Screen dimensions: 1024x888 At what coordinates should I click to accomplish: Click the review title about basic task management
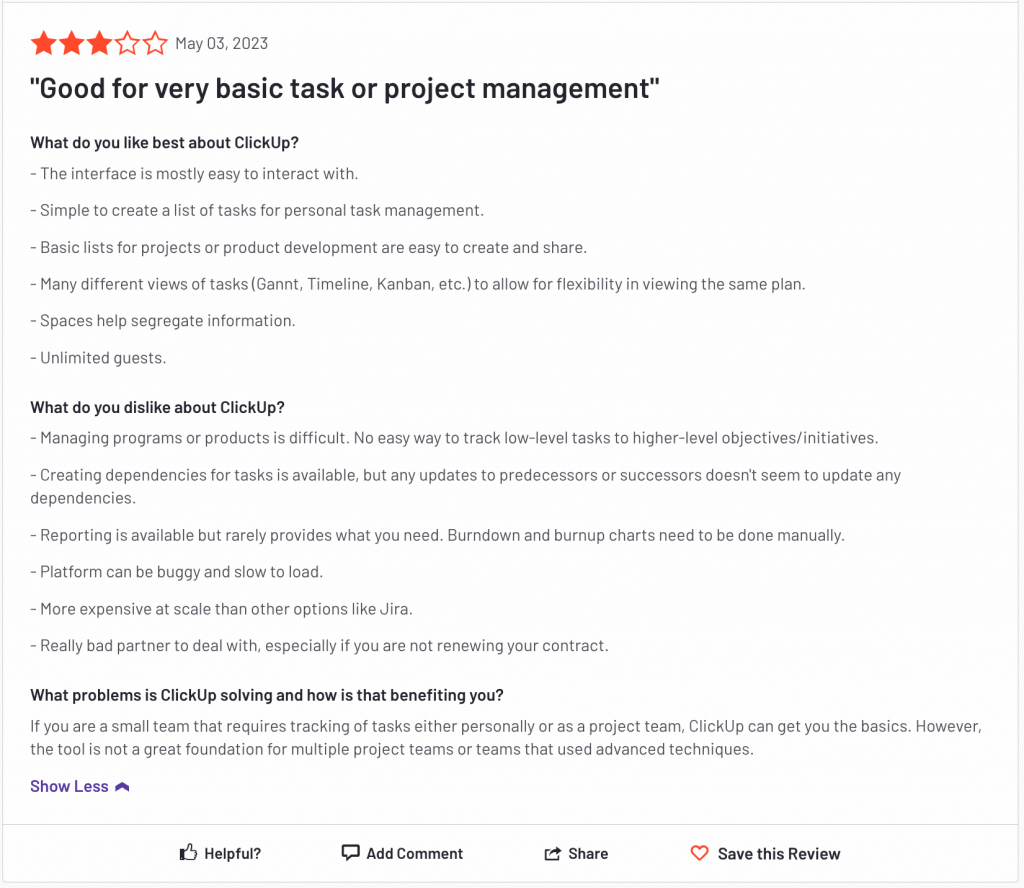coord(345,88)
